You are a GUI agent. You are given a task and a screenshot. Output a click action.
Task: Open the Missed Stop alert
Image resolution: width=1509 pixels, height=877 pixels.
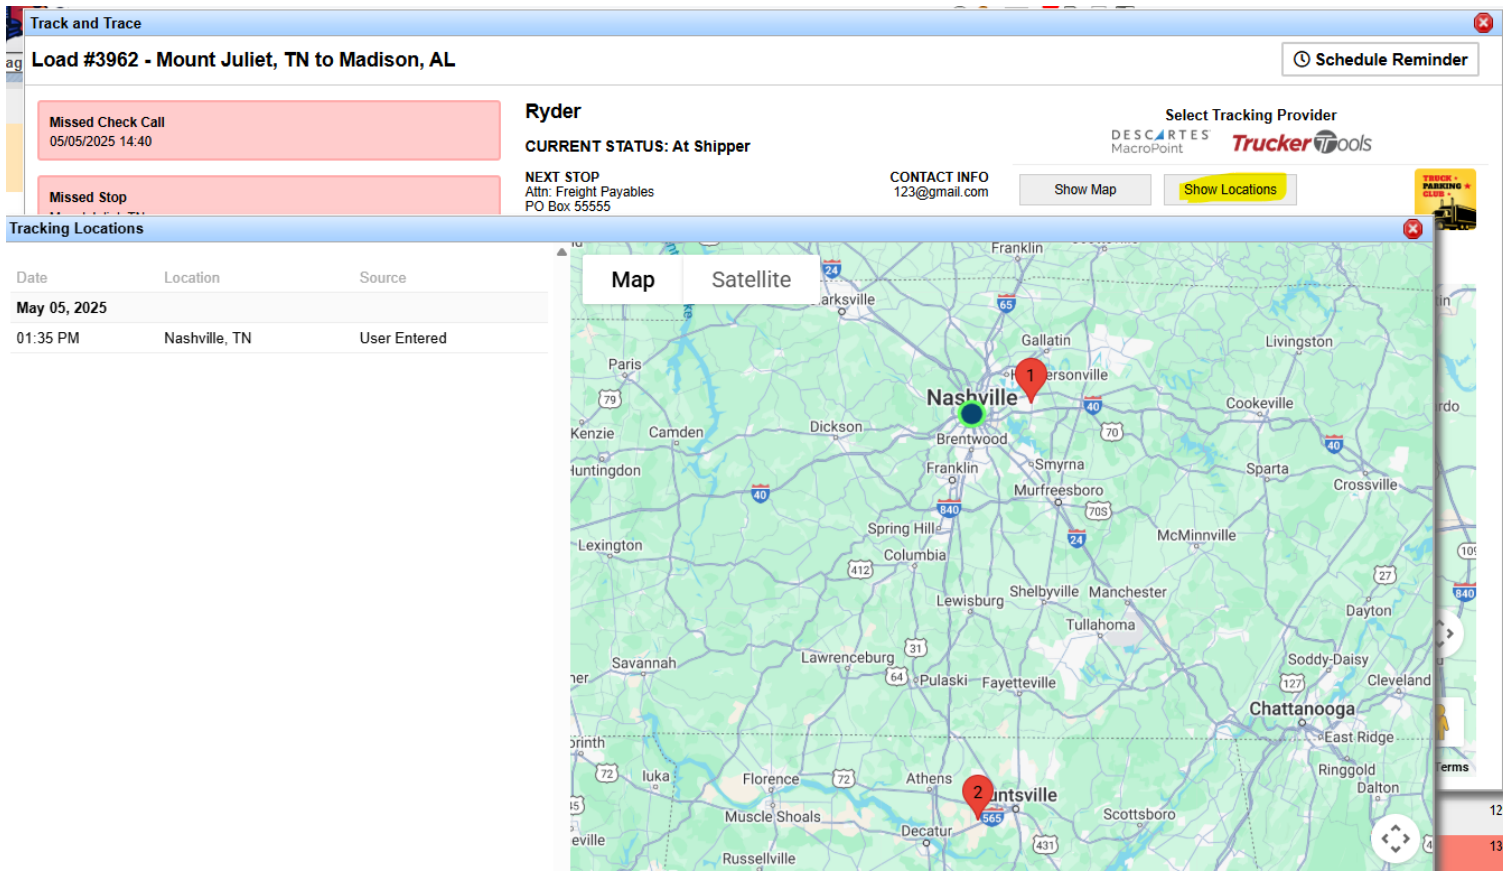tap(269, 195)
